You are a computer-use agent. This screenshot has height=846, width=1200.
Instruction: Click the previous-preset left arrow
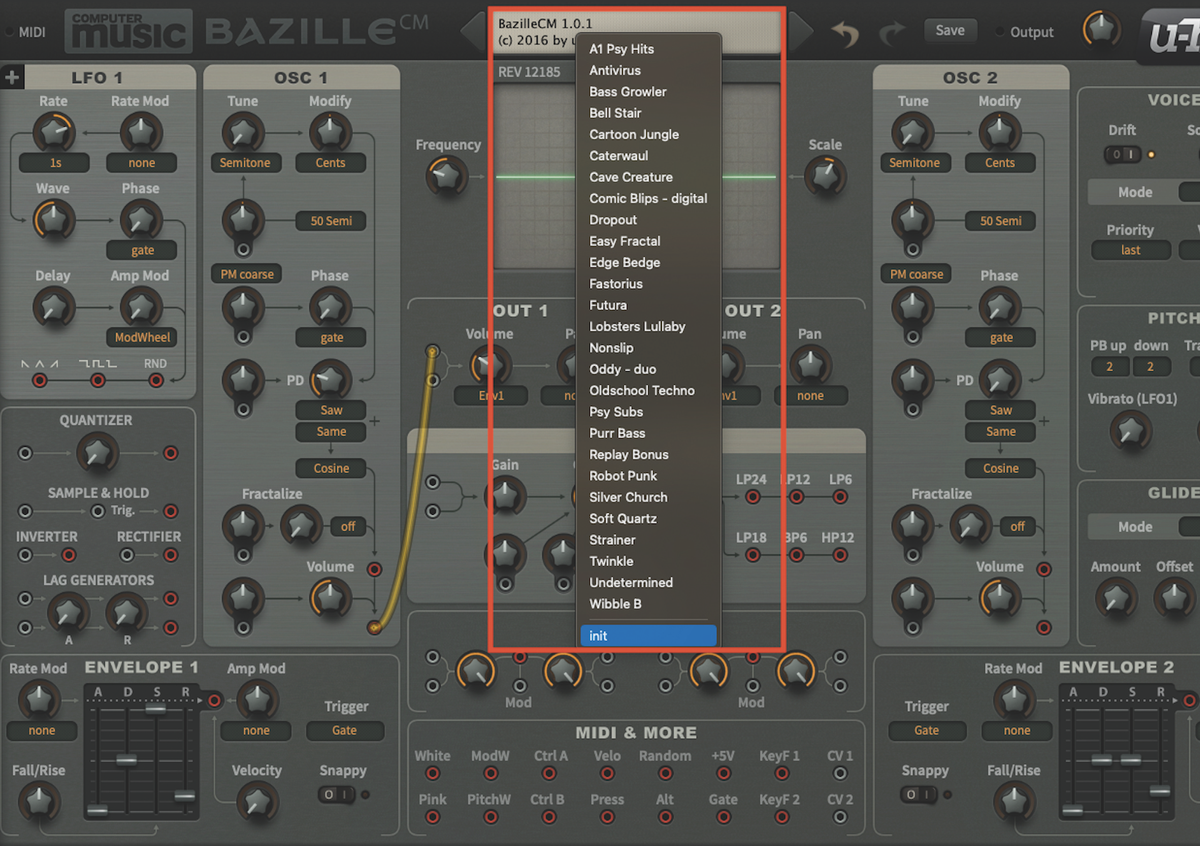tap(472, 31)
